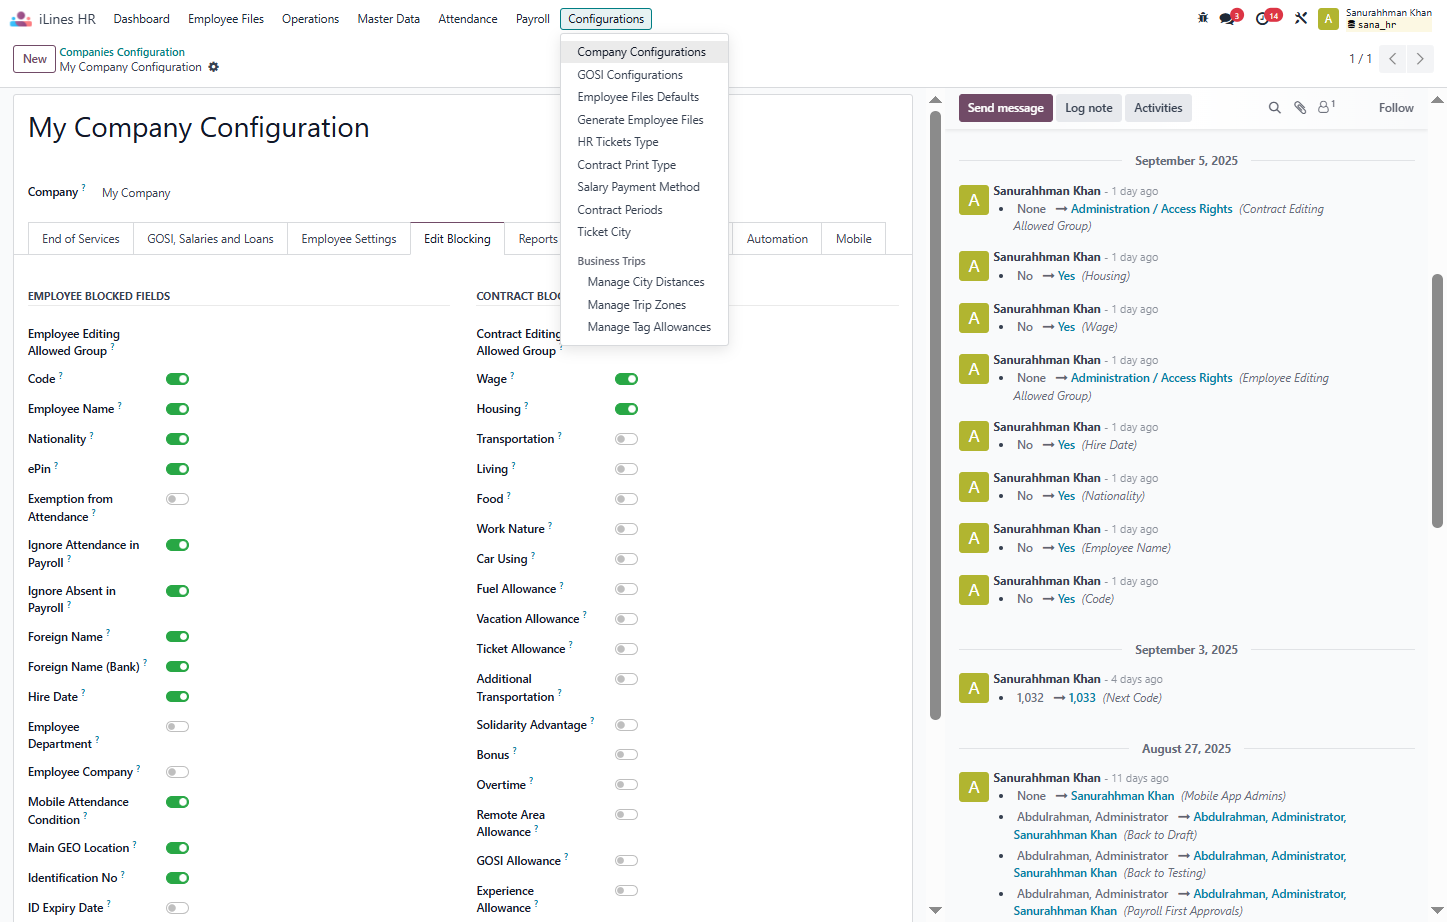Open the Employee Files dropdown menu
Image resolution: width=1447 pixels, height=922 pixels.
coord(226,19)
